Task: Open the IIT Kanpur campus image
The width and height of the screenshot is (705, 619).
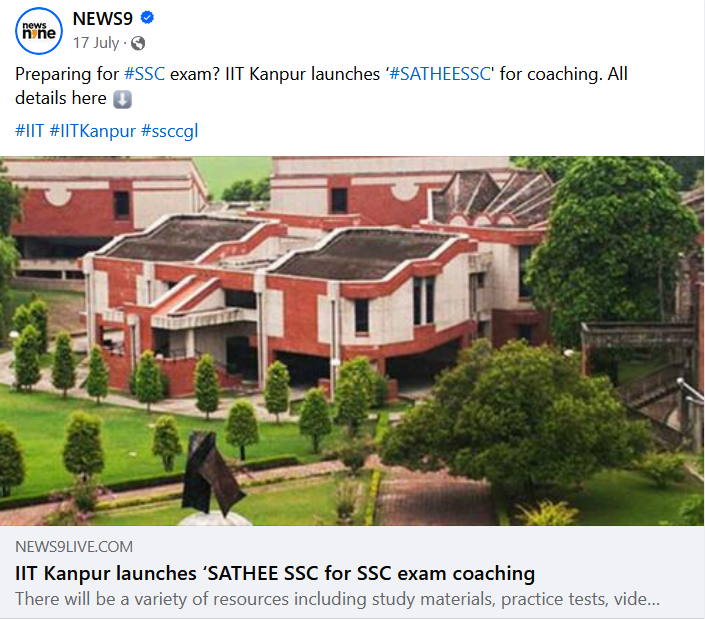Action: (352, 341)
